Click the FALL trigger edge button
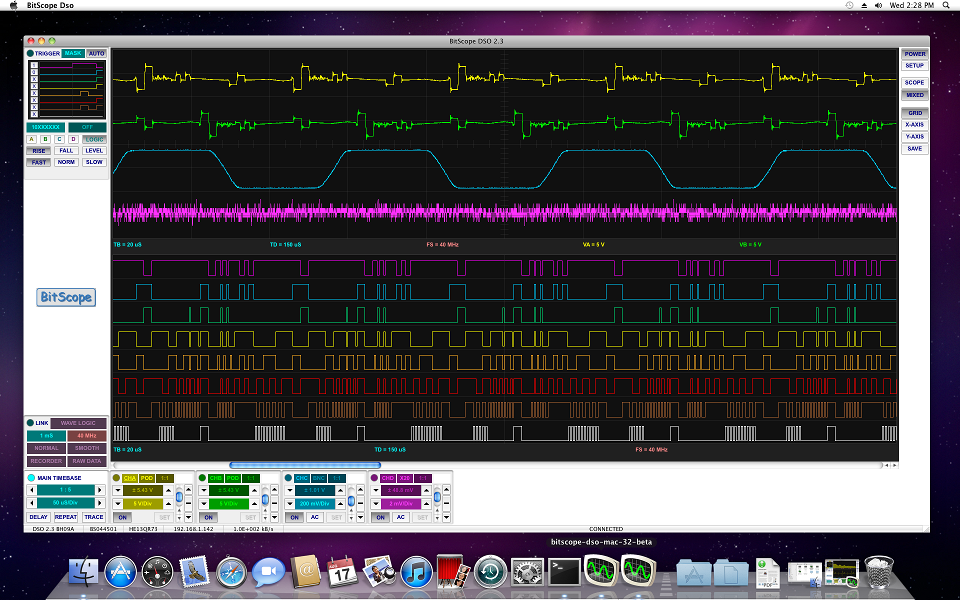 67,150
